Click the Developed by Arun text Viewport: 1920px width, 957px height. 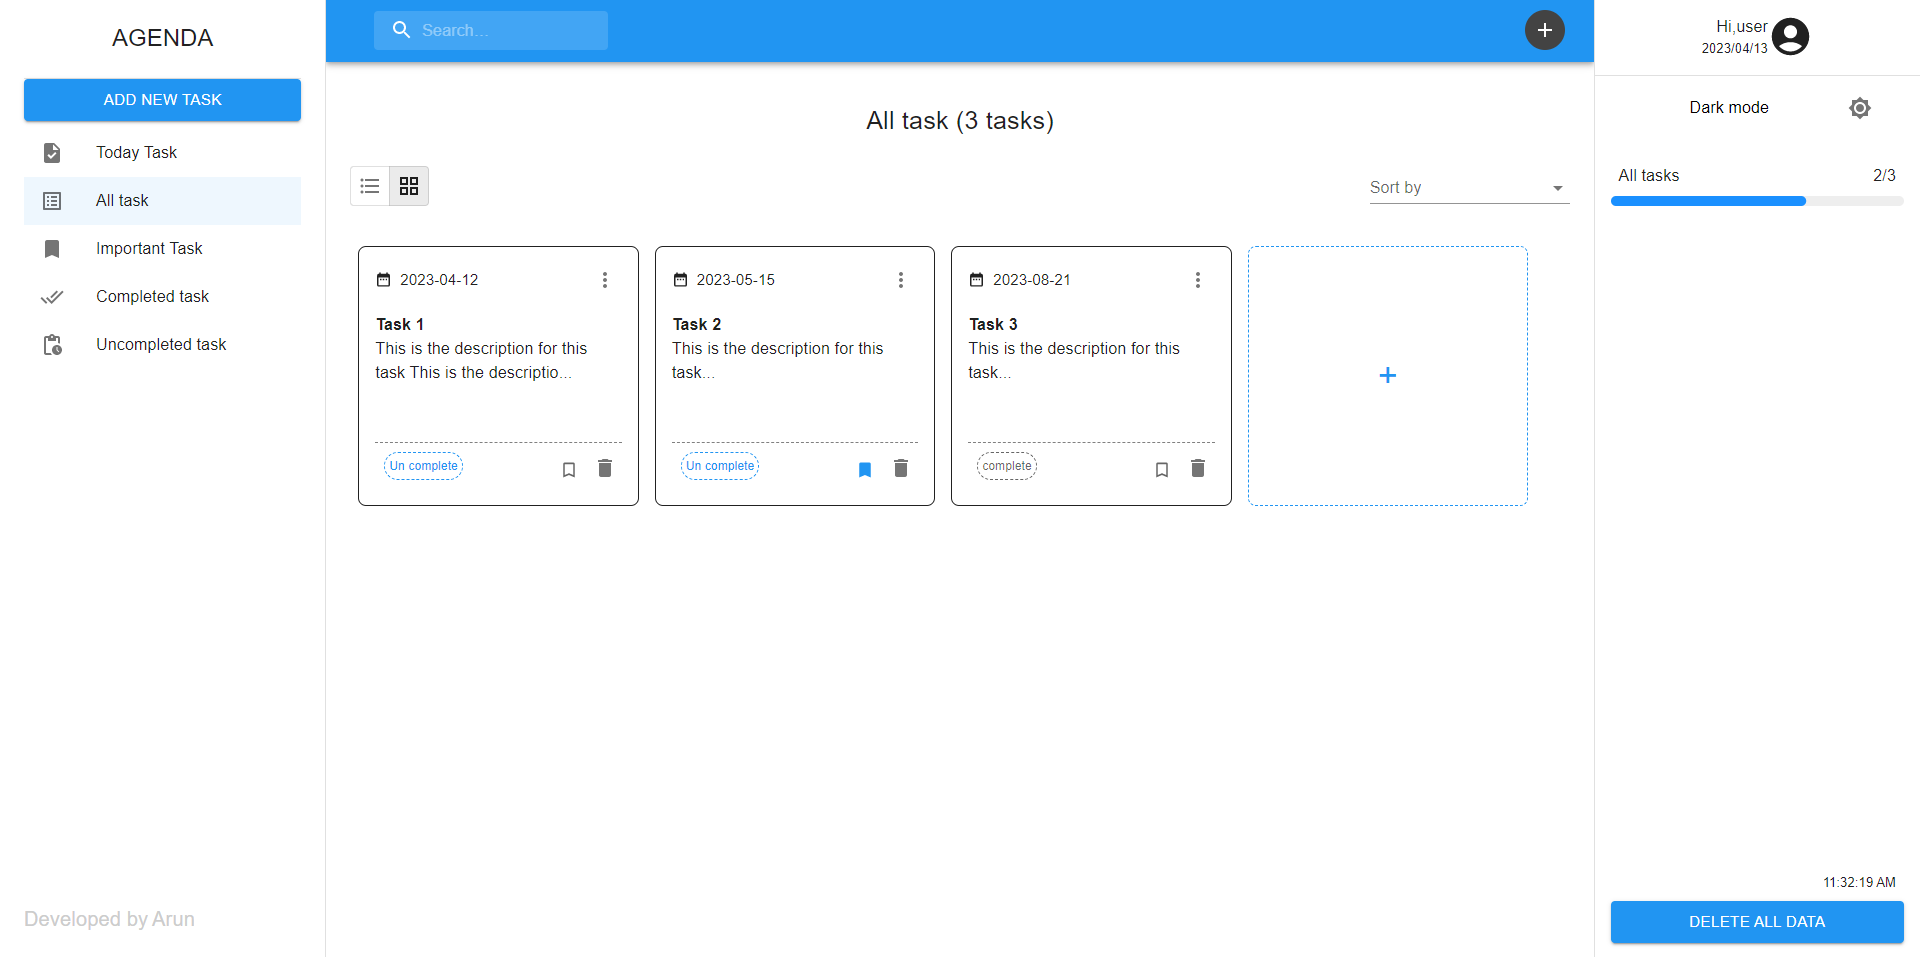(x=109, y=919)
